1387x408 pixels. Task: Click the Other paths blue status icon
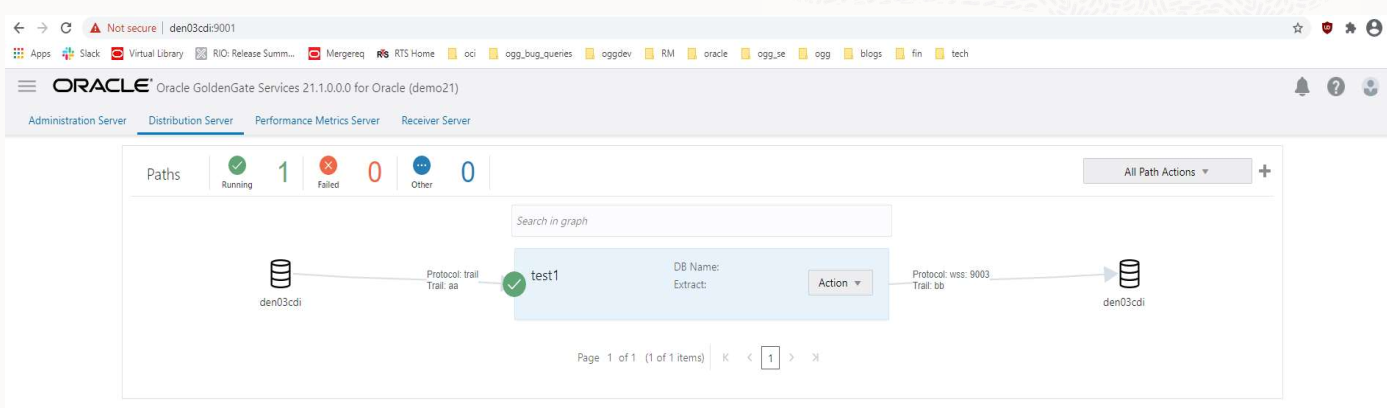click(422, 165)
